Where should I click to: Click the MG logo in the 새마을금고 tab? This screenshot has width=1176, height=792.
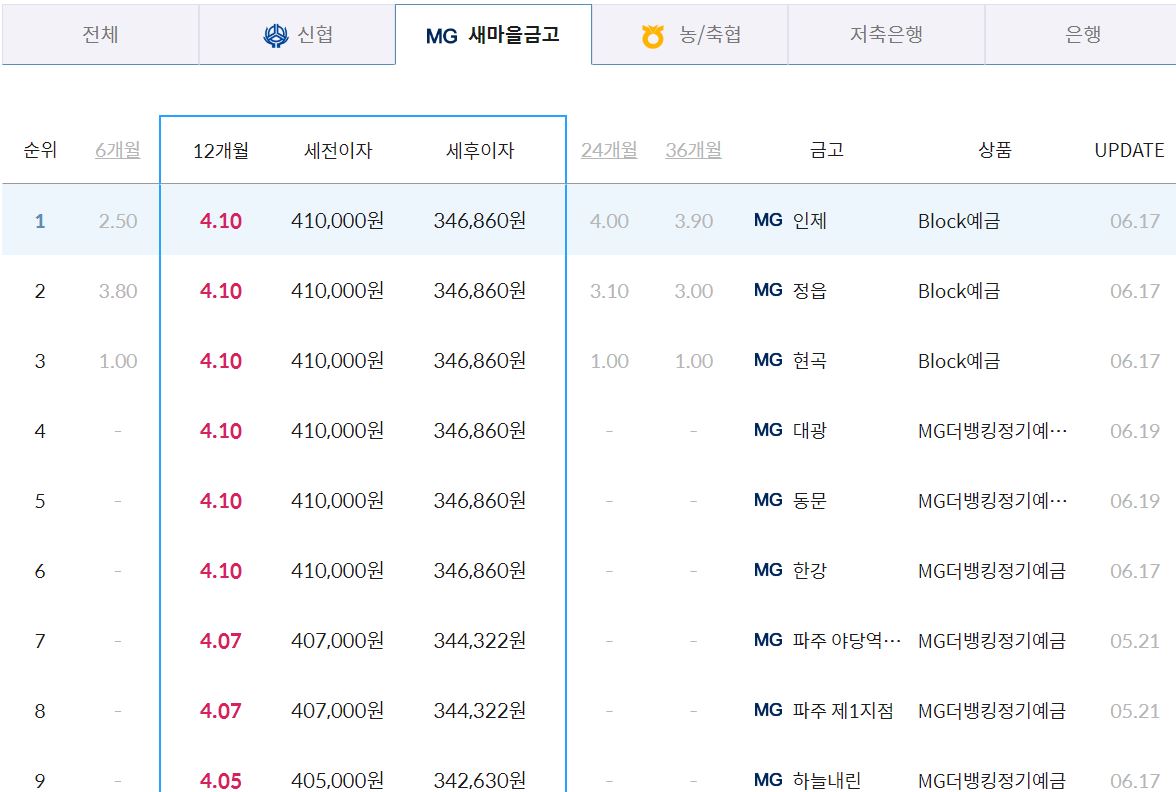click(x=441, y=36)
